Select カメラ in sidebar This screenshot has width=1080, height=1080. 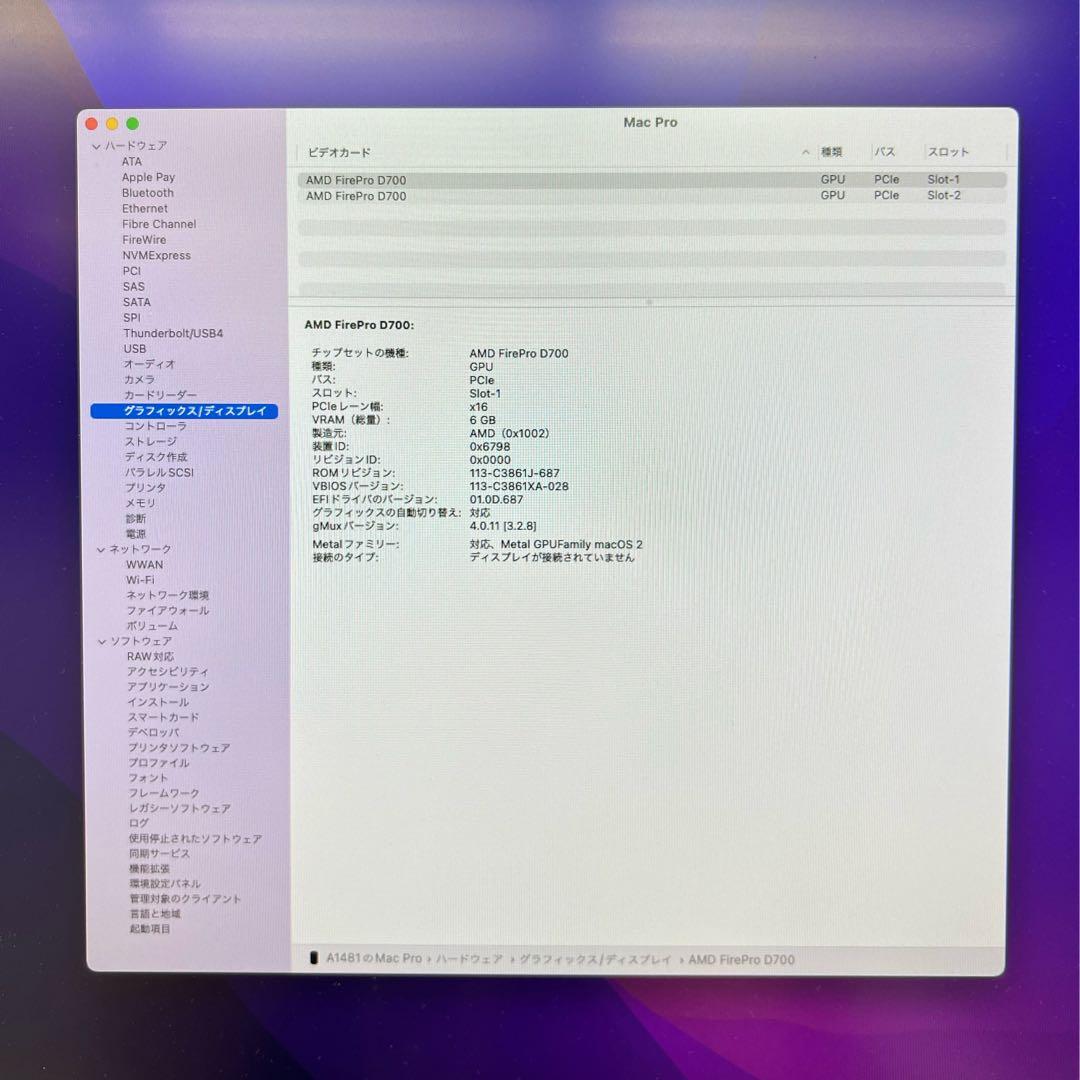[x=139, y=380]
